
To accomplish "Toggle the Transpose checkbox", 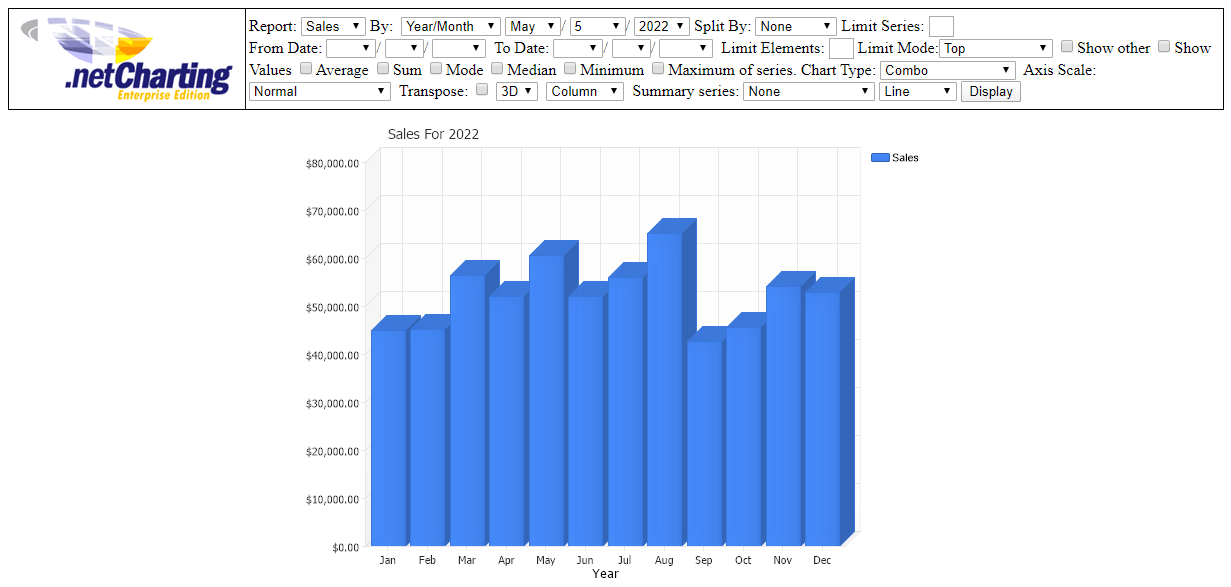I will click(482, 90).
